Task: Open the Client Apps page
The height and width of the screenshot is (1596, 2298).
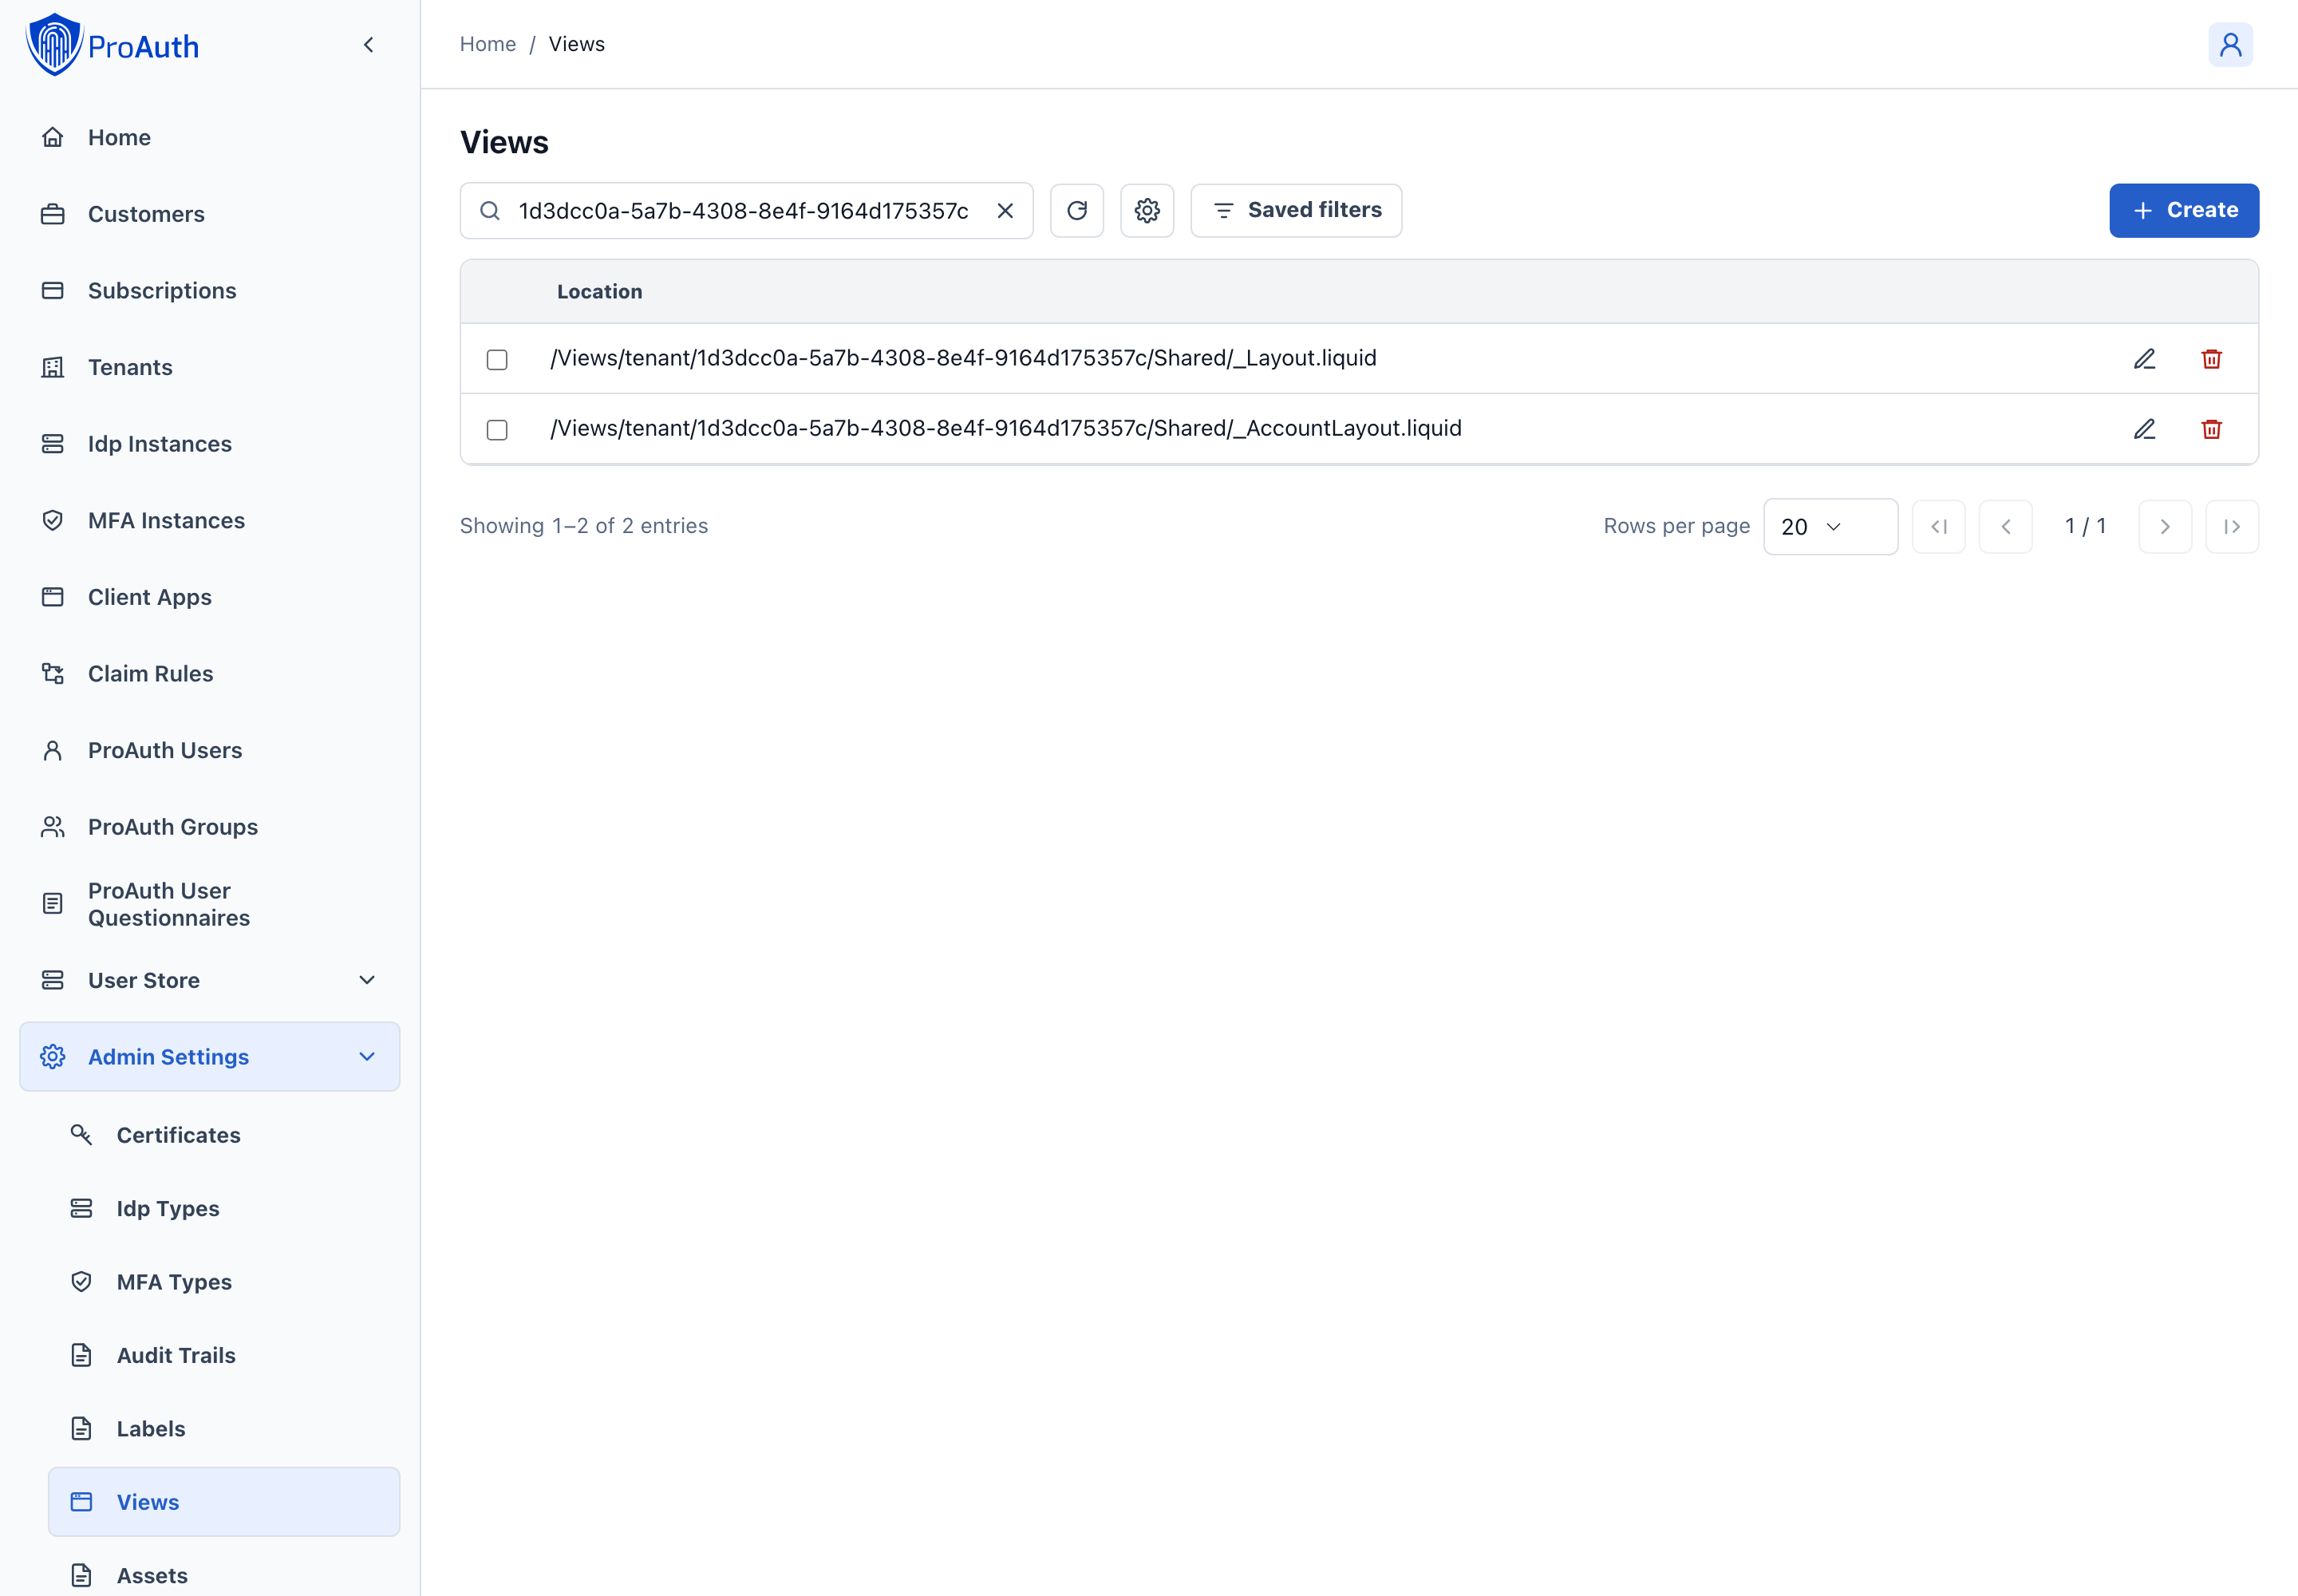Action: pos(209,597)
